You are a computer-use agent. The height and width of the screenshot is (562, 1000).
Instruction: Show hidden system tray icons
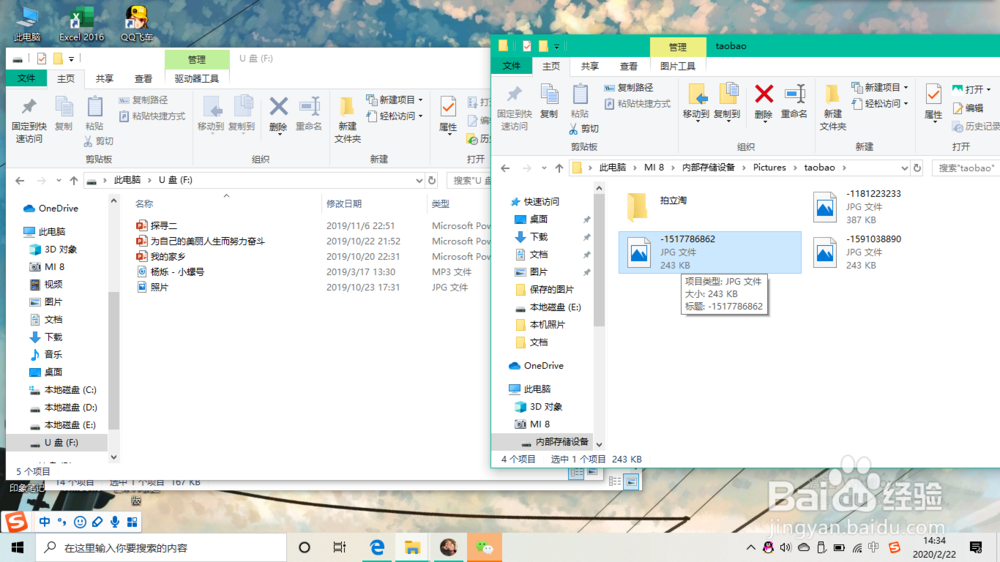pos(751,547)
